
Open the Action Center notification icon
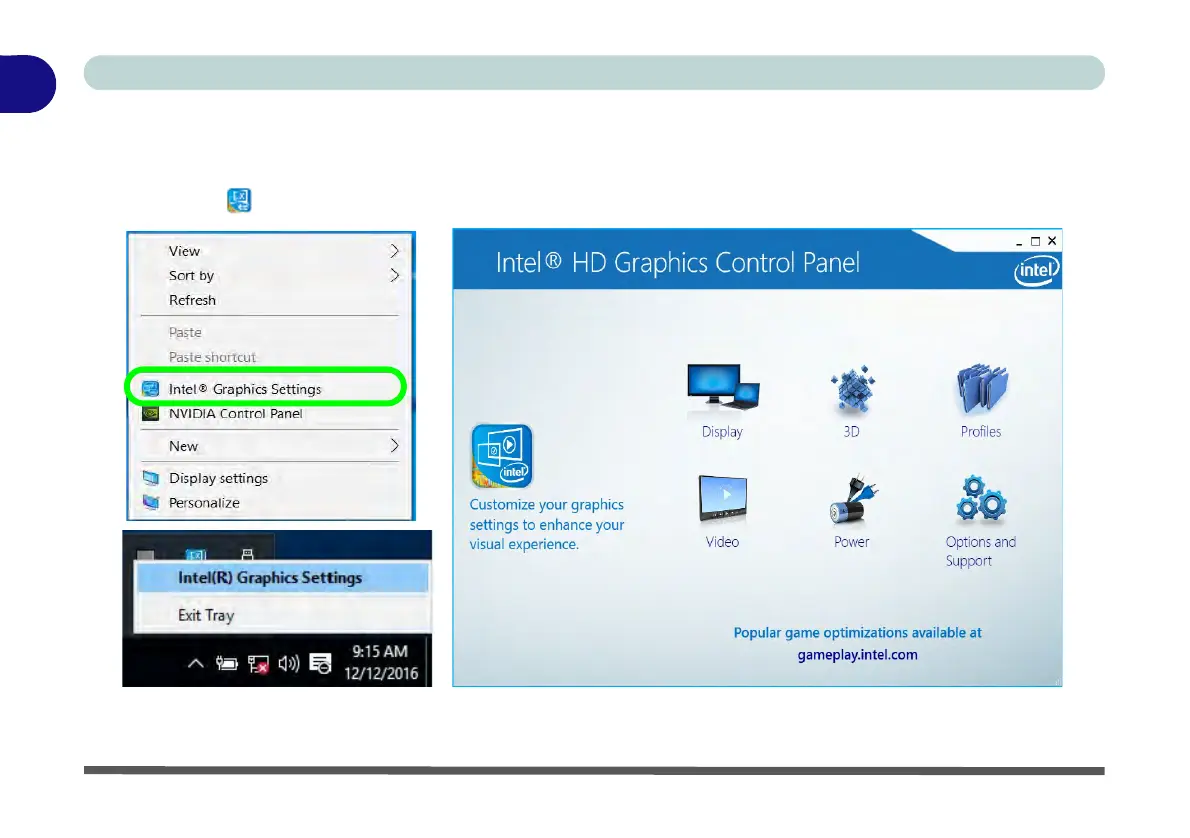[x=320, y=663]
